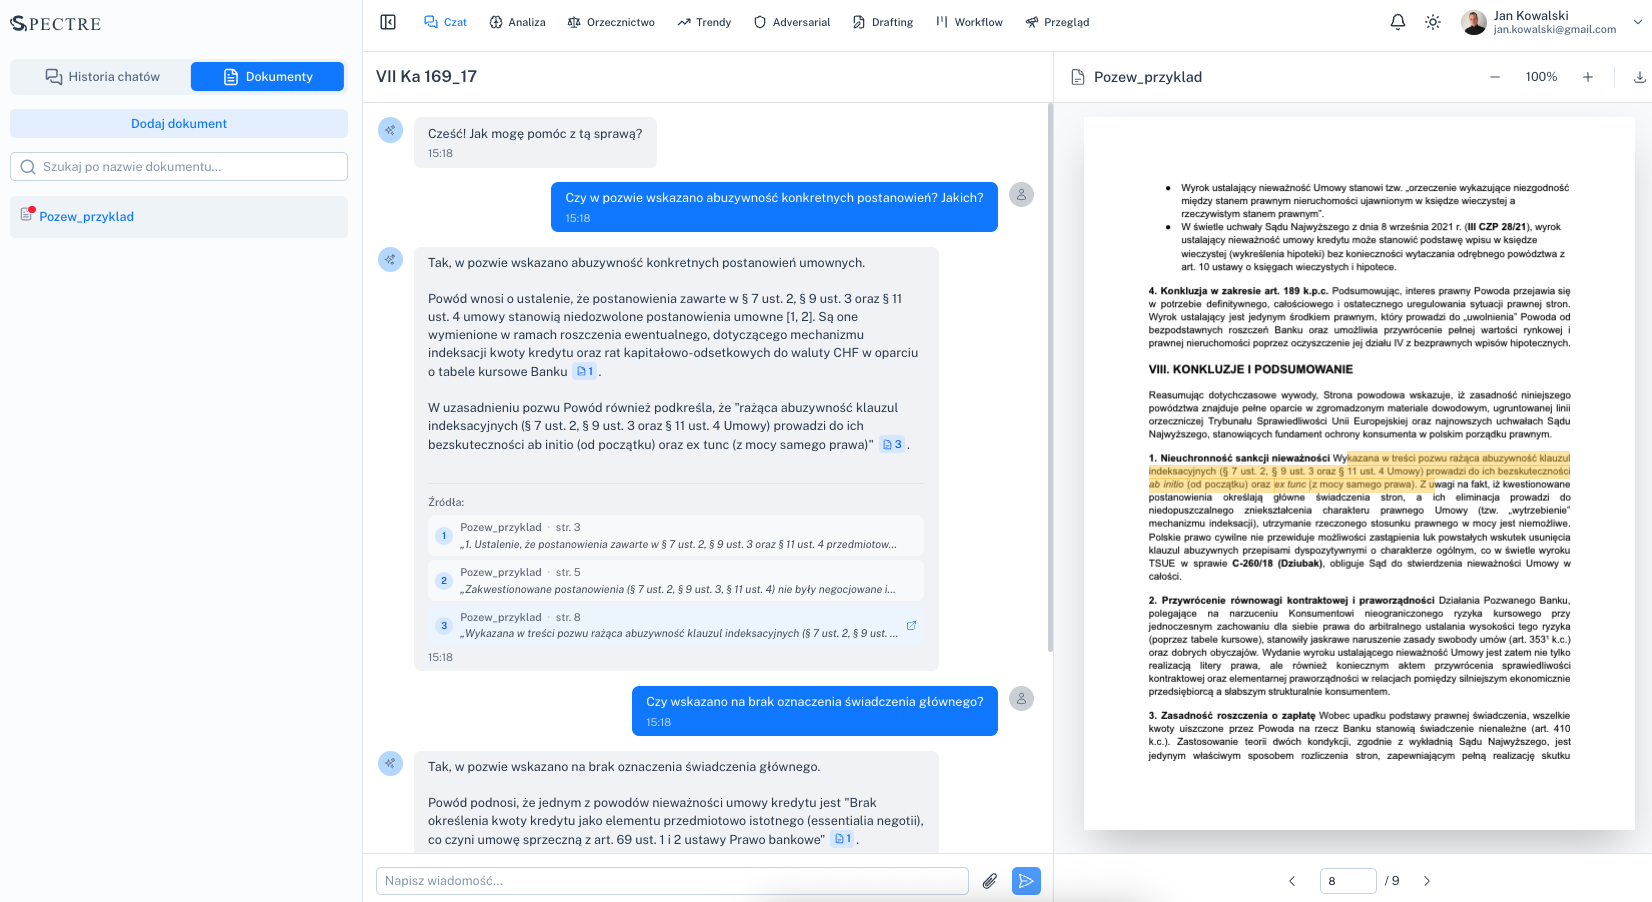Viewport: 1652px width, 902px height.
Task: Open external link on citation source 3
Action: pyautogui.click(x=911, y=625)
